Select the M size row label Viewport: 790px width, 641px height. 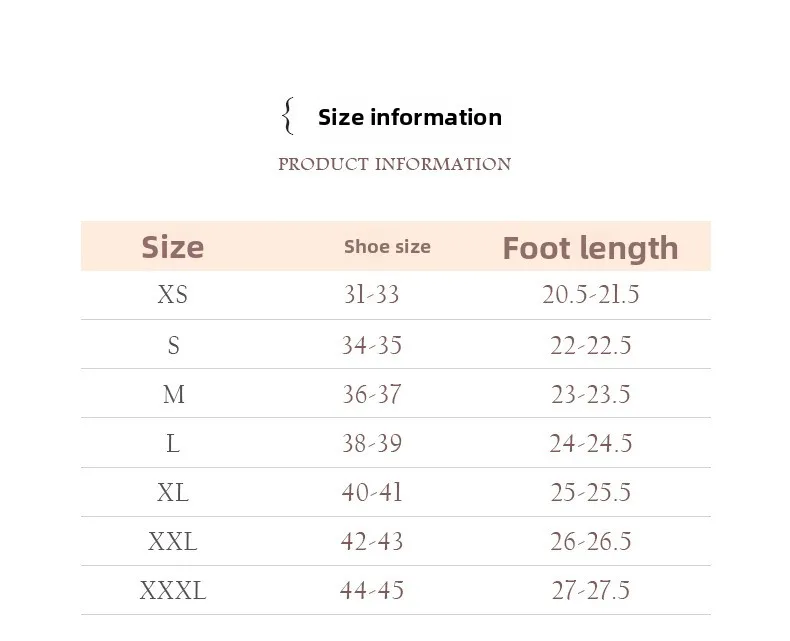pyautogui.click(x=174, y=394)
